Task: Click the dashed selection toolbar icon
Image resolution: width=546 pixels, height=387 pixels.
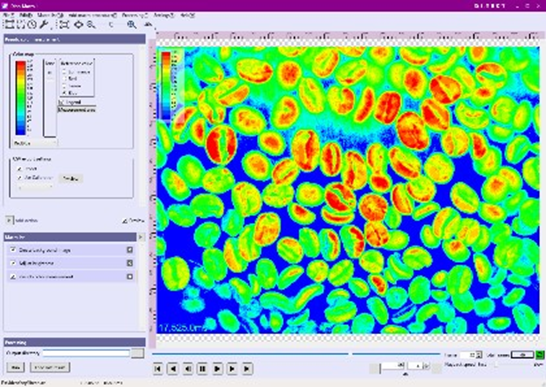Action: [21, 24]
